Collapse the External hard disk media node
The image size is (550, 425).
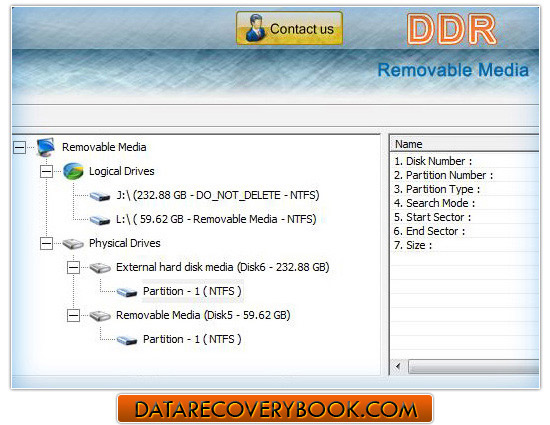pos(73,268)
